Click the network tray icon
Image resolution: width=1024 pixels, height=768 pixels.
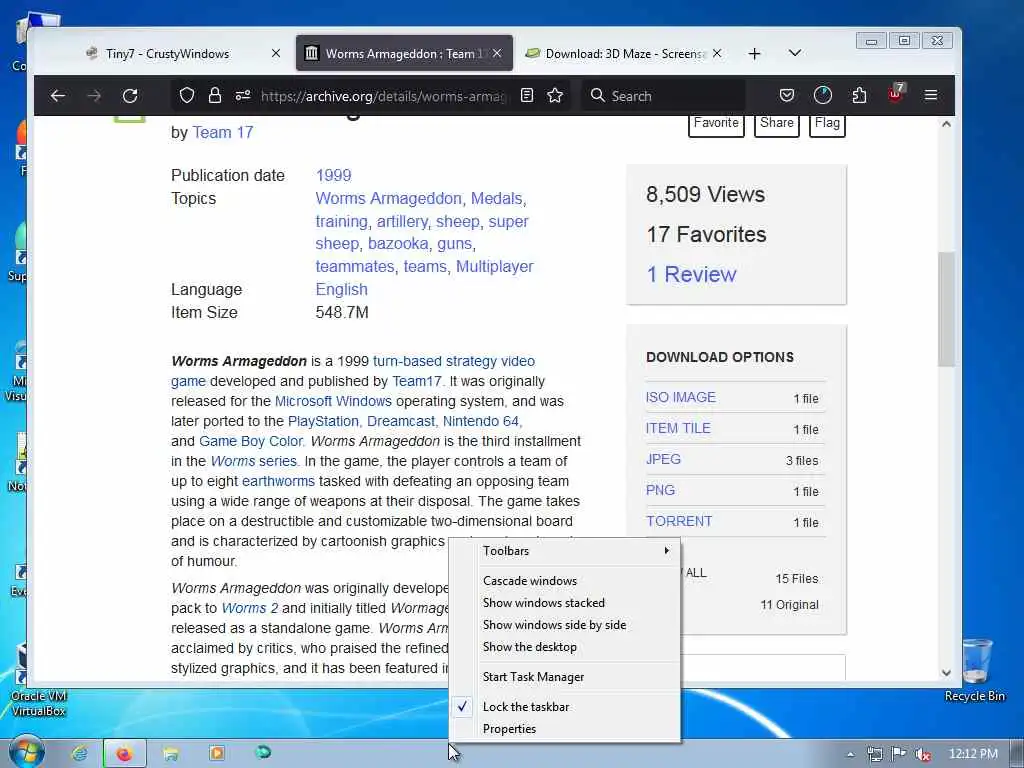[x=874, y=754]
